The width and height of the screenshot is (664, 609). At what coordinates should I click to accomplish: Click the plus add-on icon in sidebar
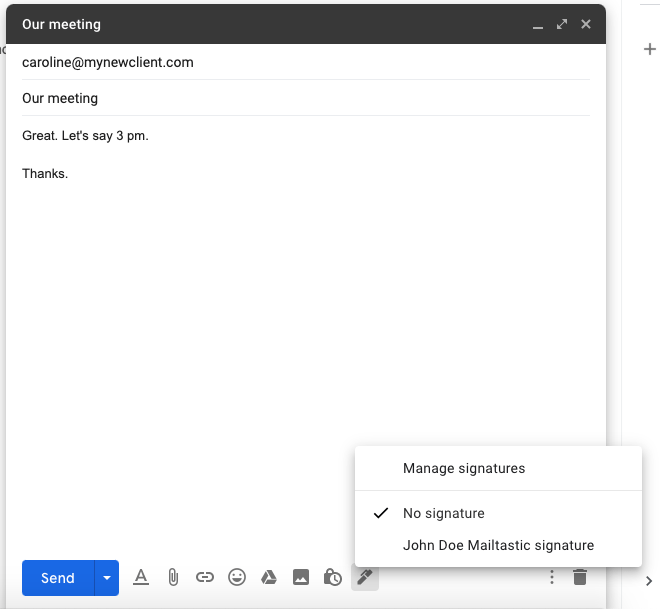648,49
